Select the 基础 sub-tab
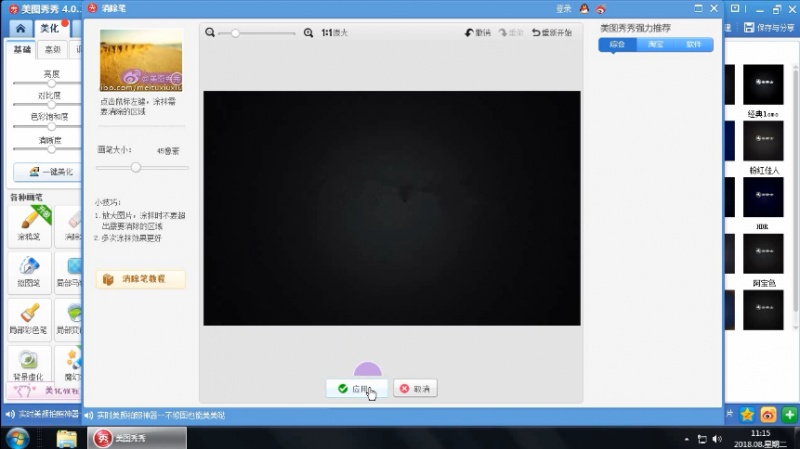 click(x=22, y=49)
